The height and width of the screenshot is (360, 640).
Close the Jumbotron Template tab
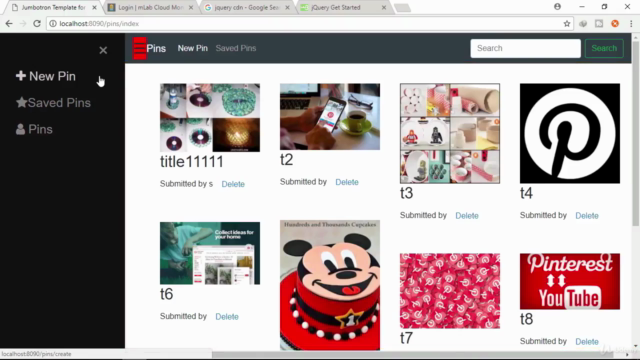(x=94, y=7)
